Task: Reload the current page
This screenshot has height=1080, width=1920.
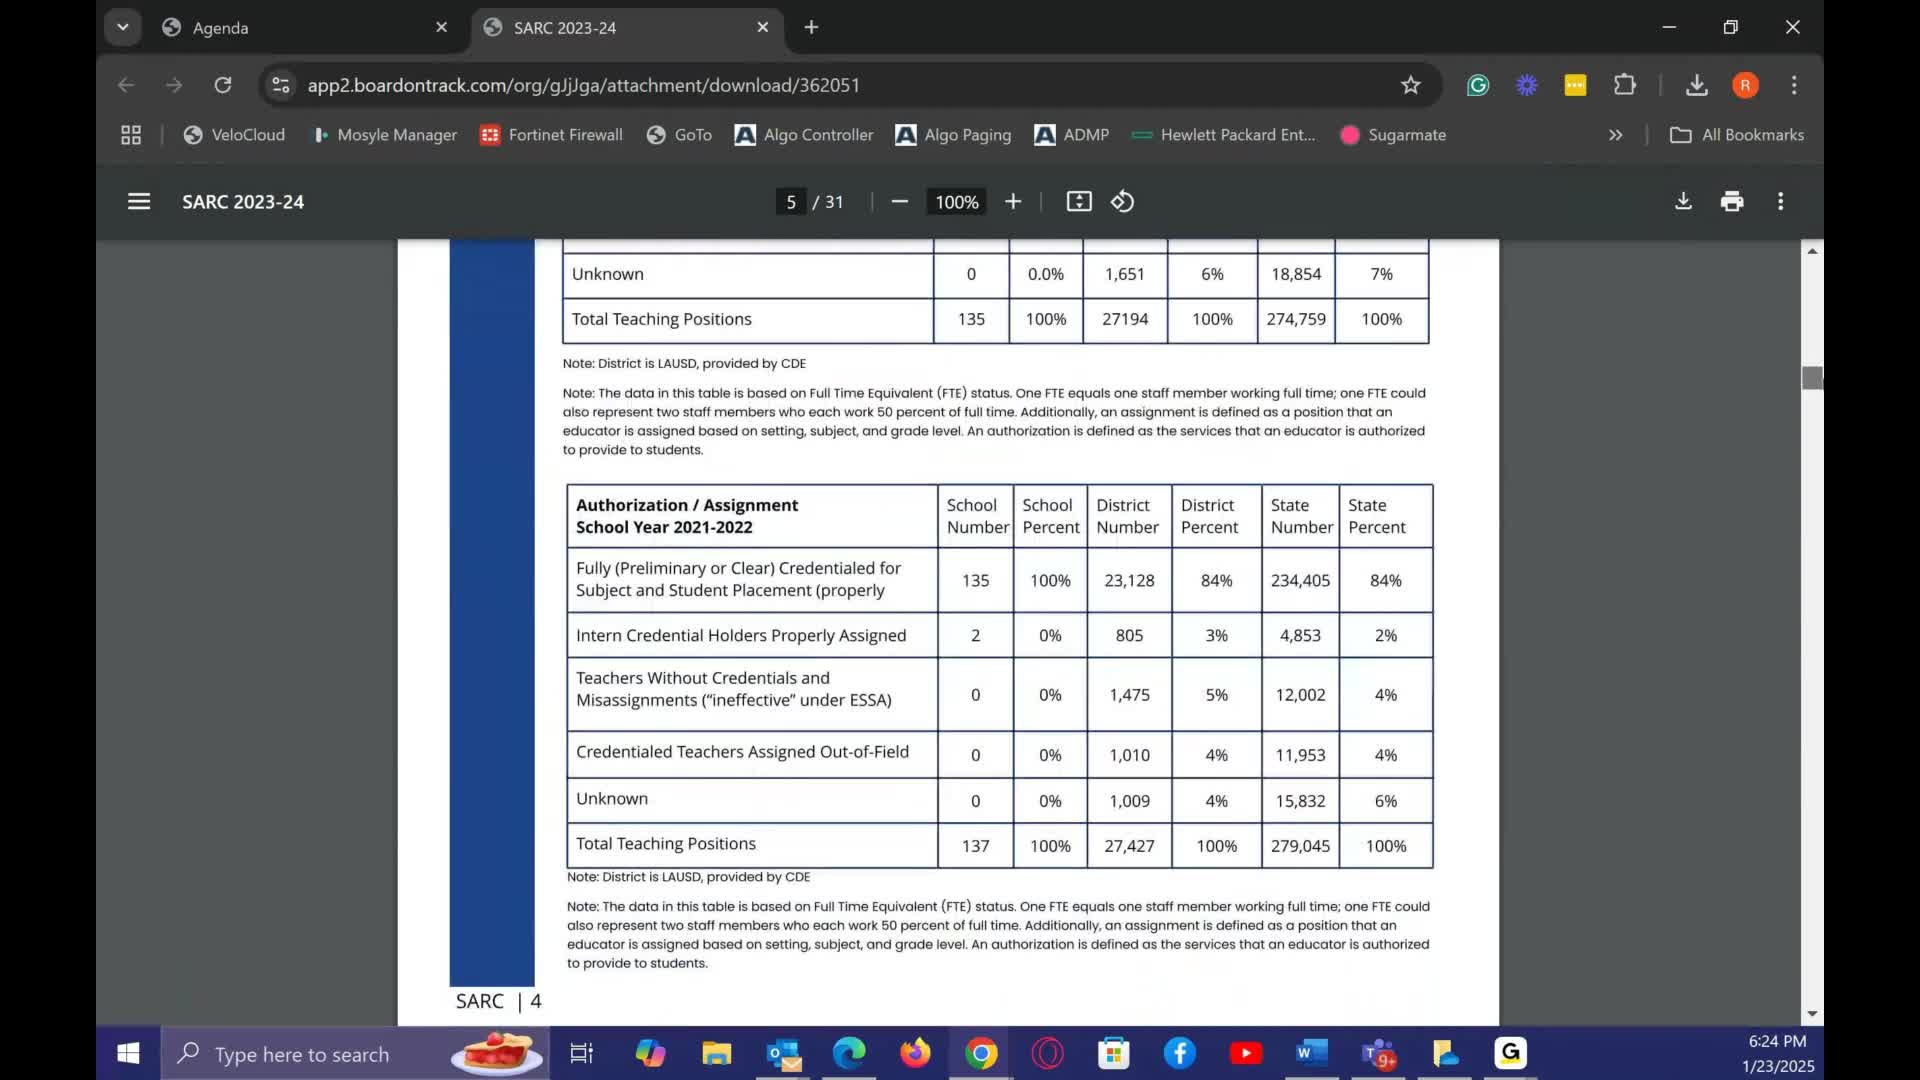Action: (x=223, y=85)
